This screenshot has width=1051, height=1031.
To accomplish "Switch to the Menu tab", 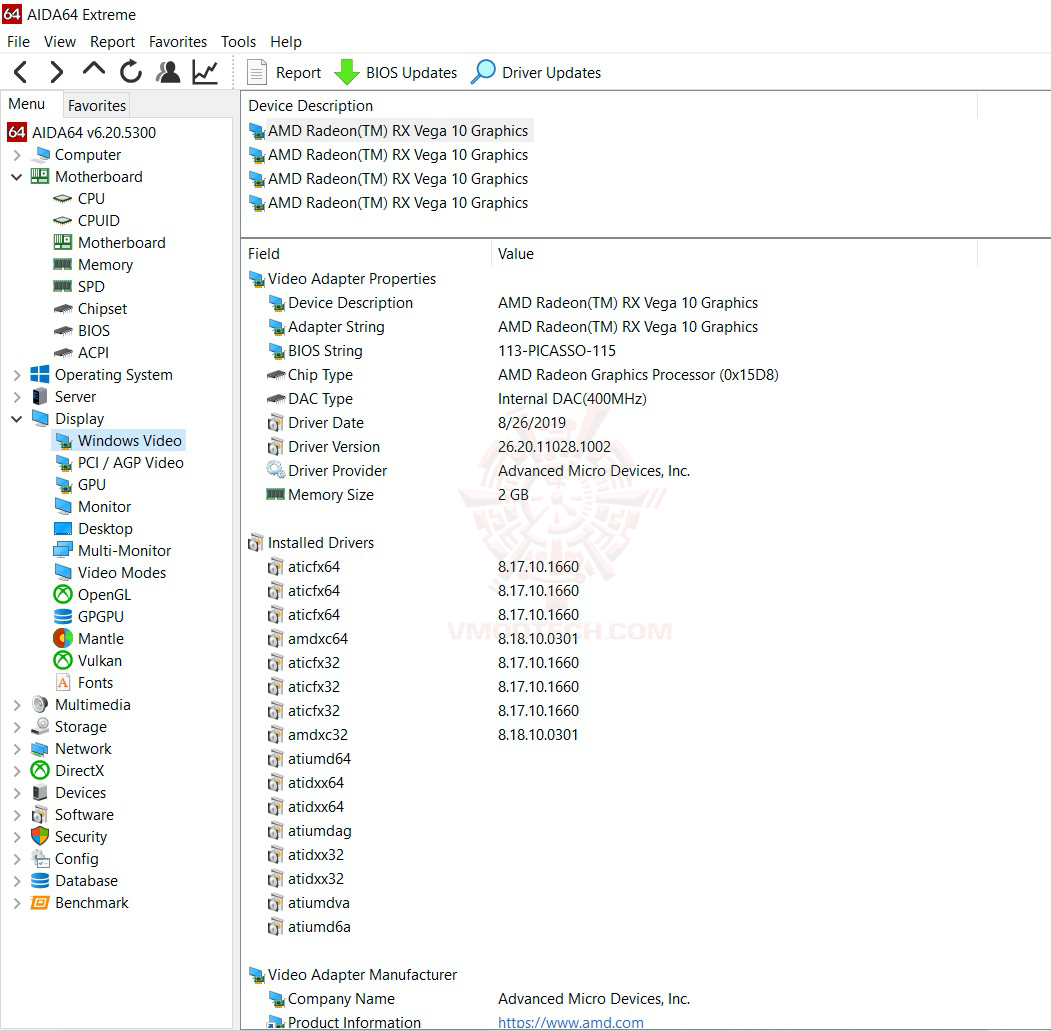I will (x=27, y=104).
